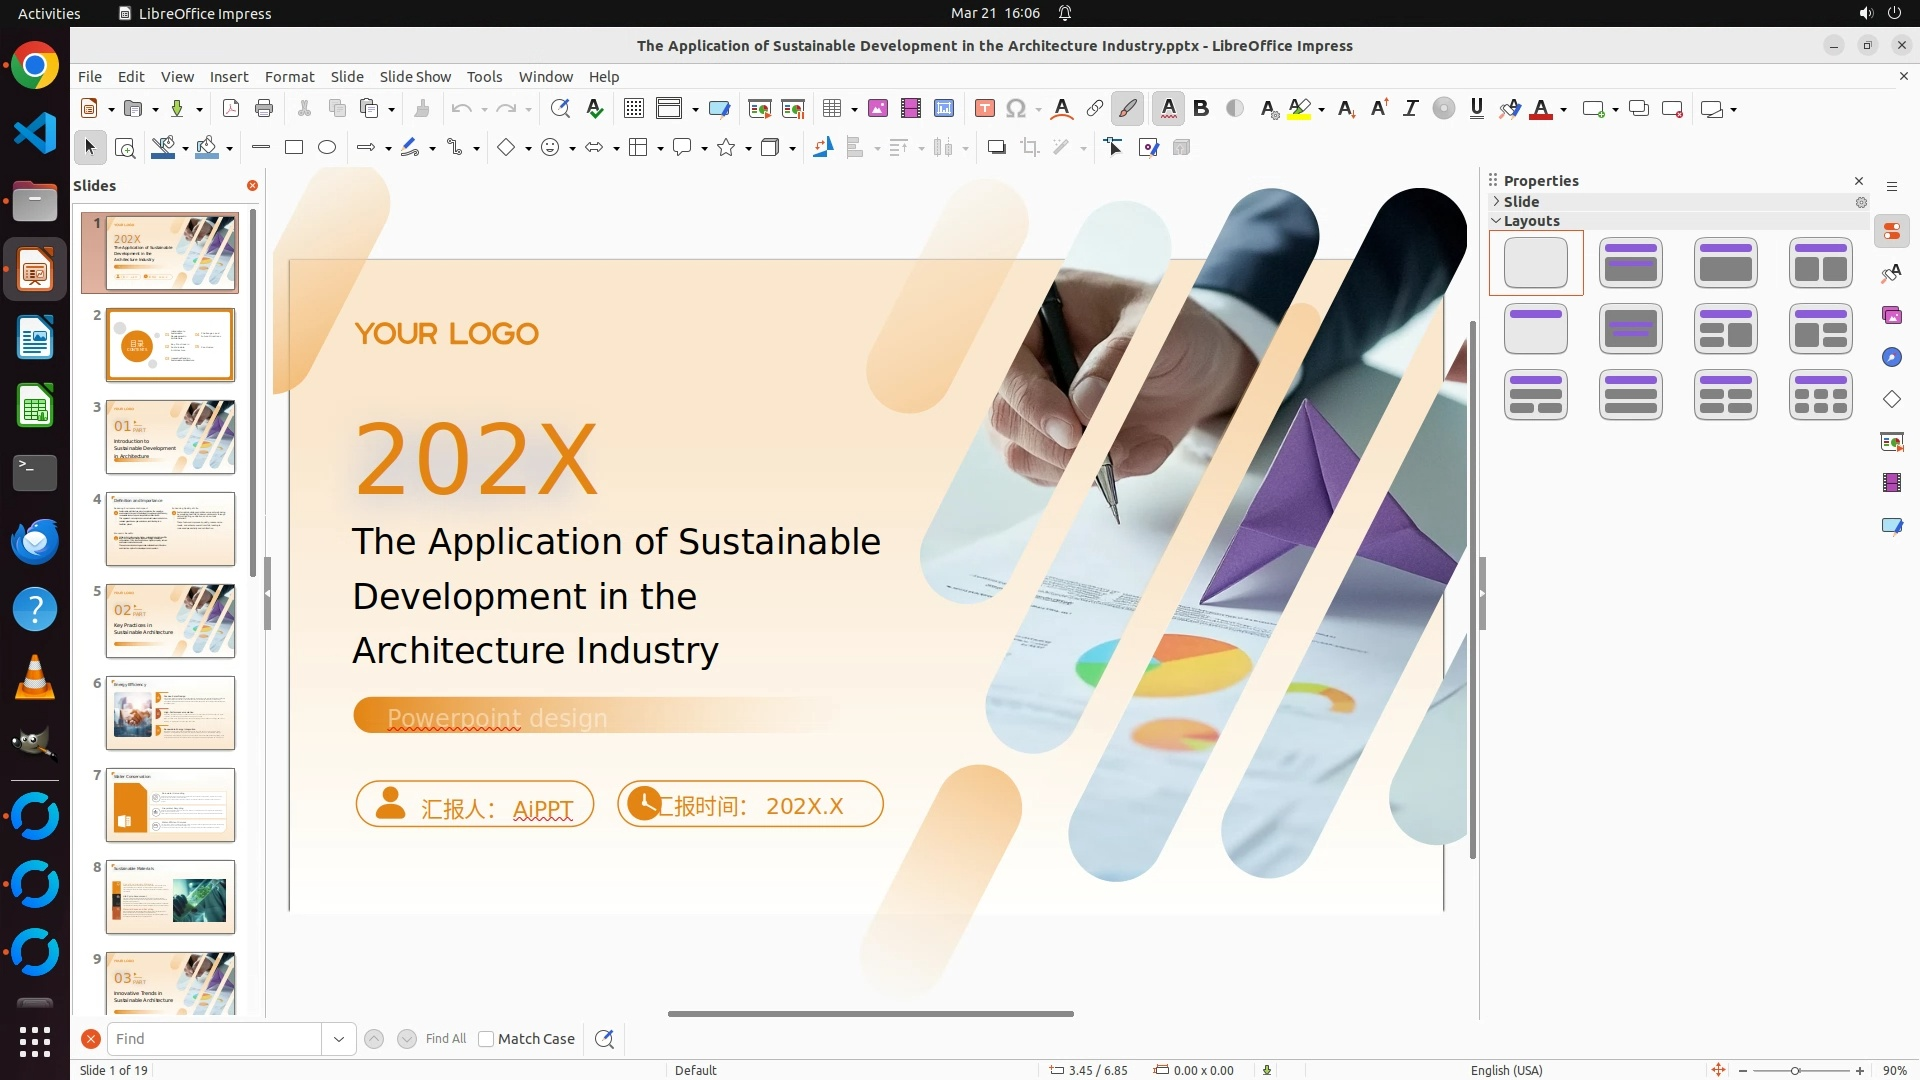Enable the Match Case checkbox
This screenshot has height=1080, width=1920.
486,1039
